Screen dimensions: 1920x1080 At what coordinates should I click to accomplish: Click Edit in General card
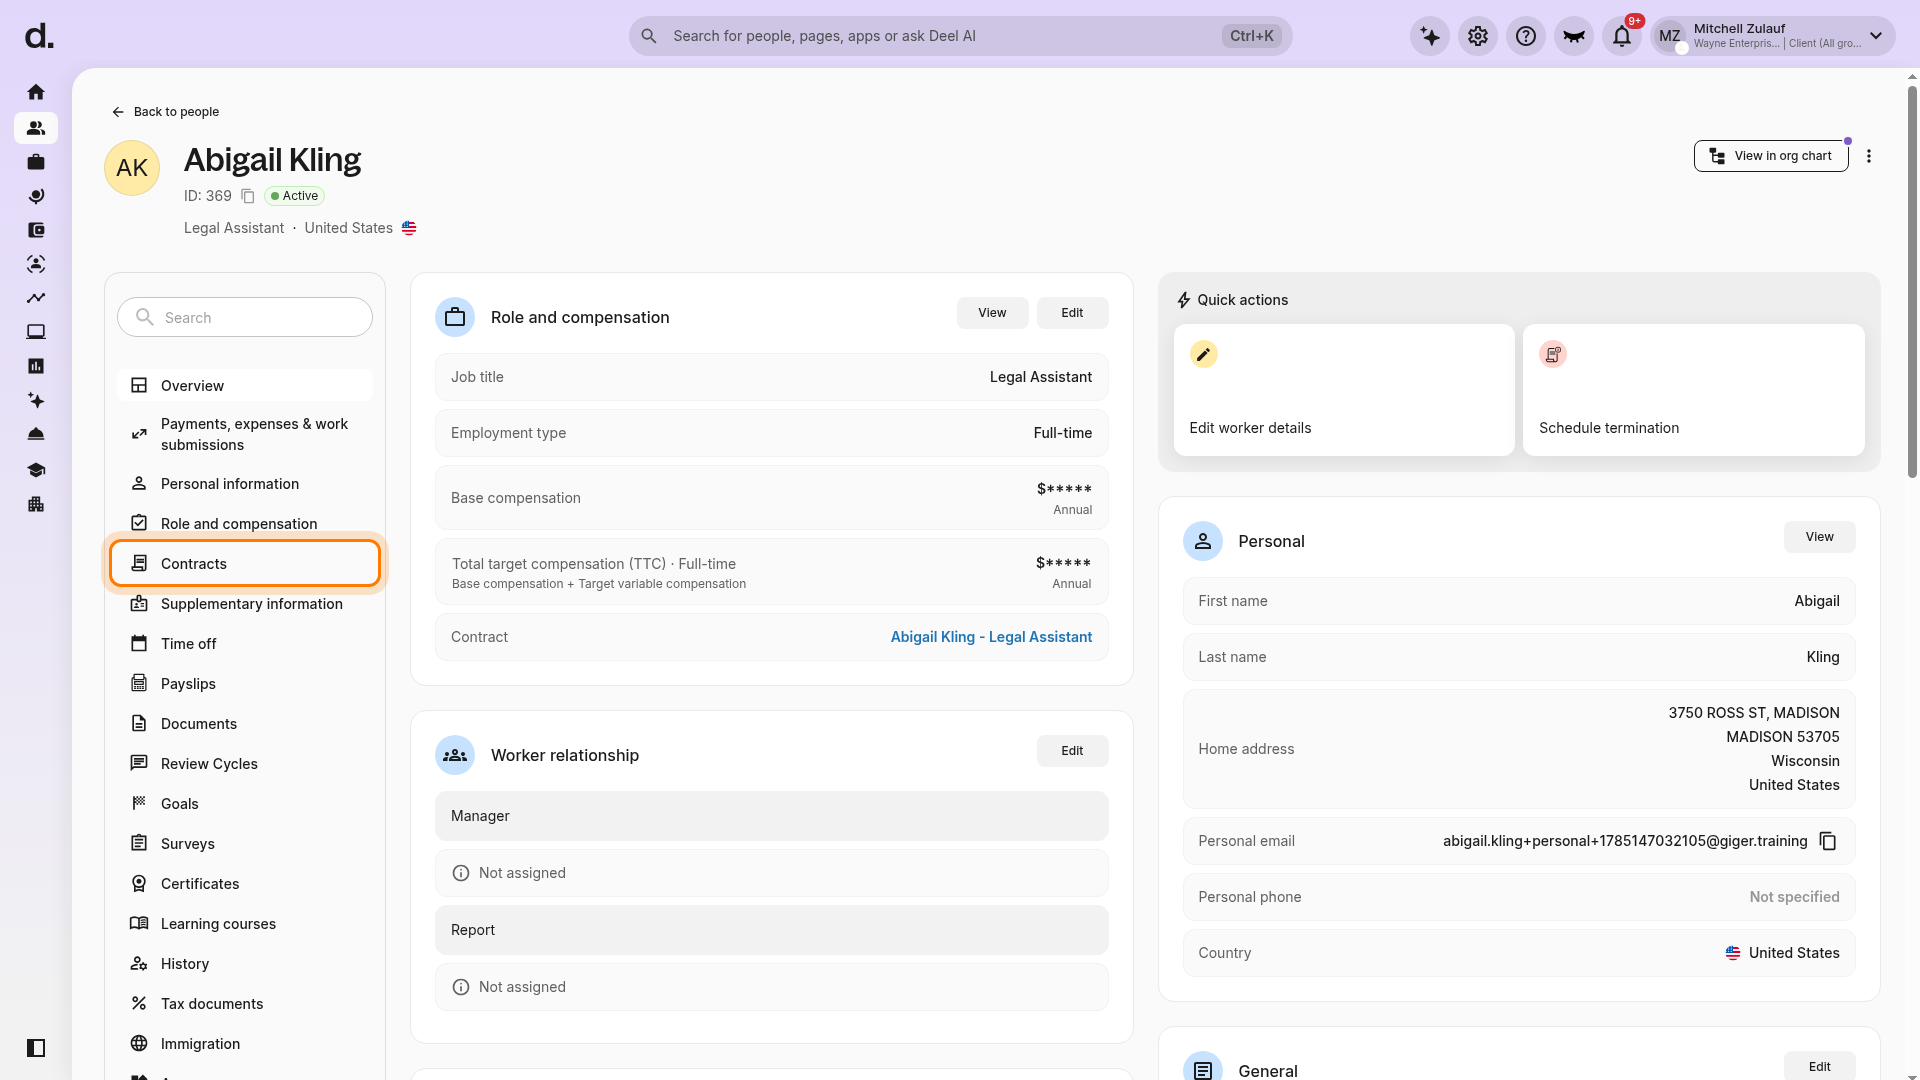coord(1819,1066)
